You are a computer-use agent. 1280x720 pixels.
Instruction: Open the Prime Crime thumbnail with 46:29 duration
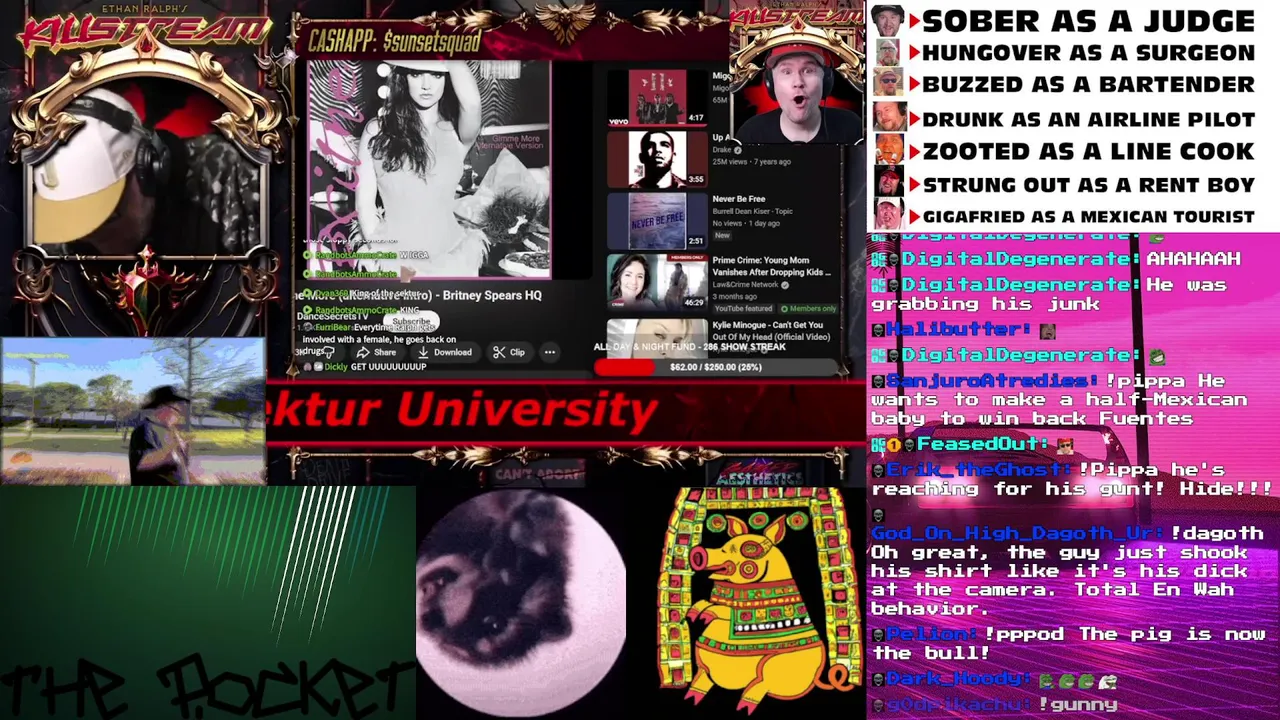(656, 281)
